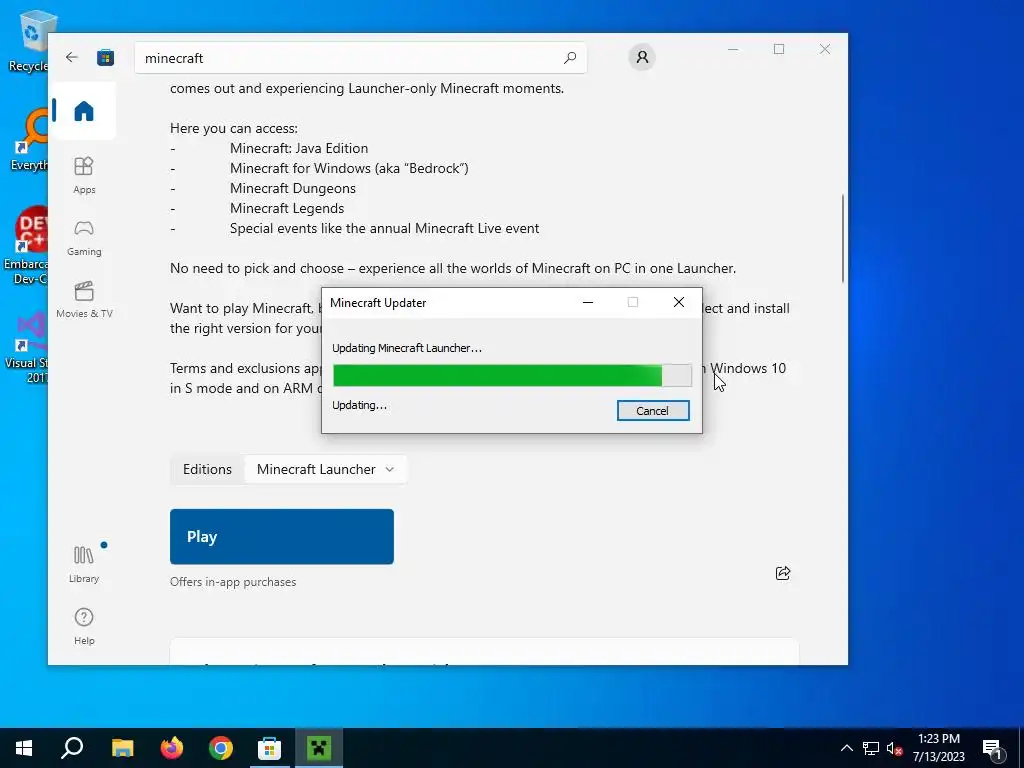The image size is (1024, 768).
Task: Select the Embarcadero Dev-C++ desktop shortcut
Action: 26,246
